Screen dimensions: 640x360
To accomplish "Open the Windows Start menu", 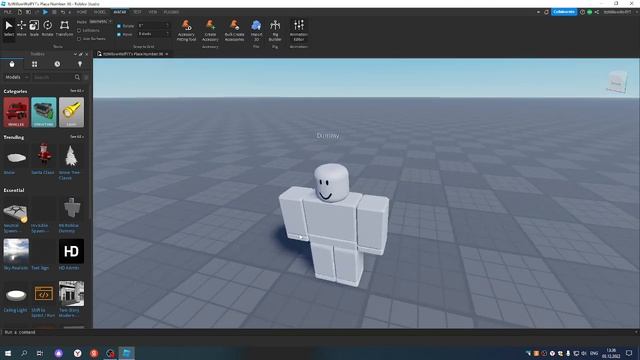I will tap(8, 353).
